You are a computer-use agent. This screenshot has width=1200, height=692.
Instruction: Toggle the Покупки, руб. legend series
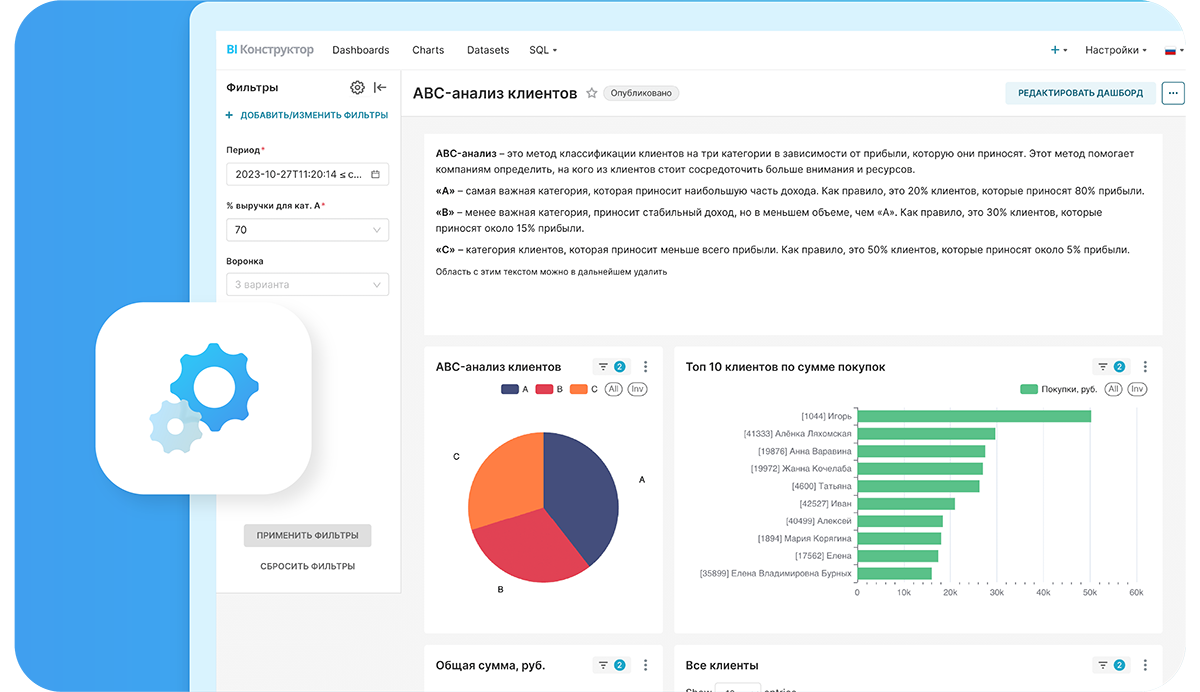(1058, 389)
